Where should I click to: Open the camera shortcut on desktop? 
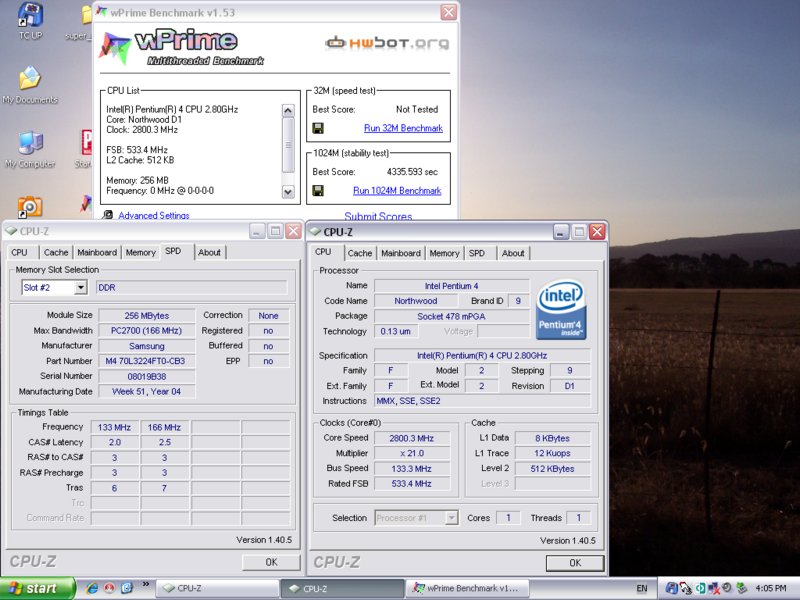click(30, 207)
